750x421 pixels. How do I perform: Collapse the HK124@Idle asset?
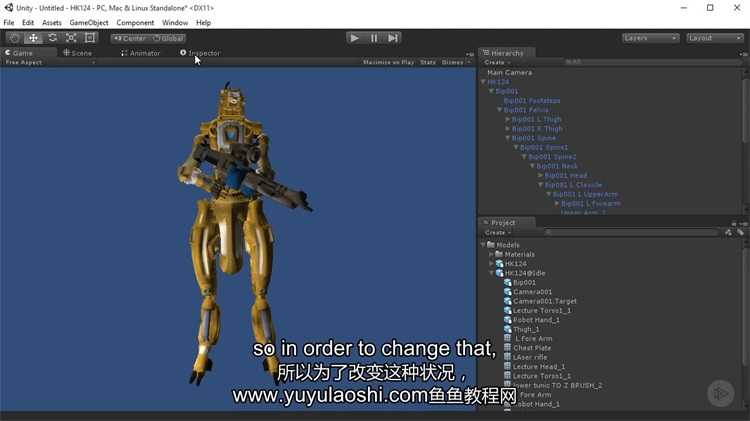pyautogui.click(x=491, y=273)
